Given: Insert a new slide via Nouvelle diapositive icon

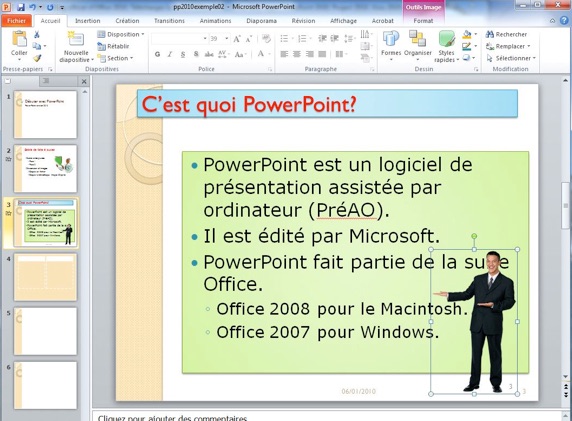Looking at the screenshot, I should click(76, 39).
